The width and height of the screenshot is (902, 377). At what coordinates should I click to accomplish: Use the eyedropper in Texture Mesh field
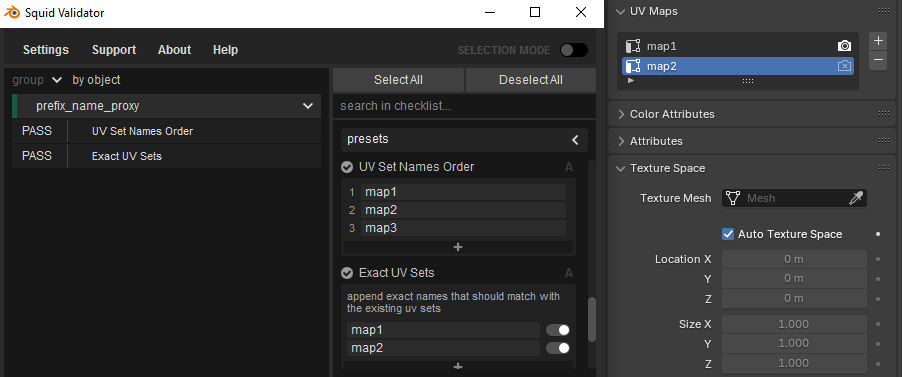coord(856,198)
